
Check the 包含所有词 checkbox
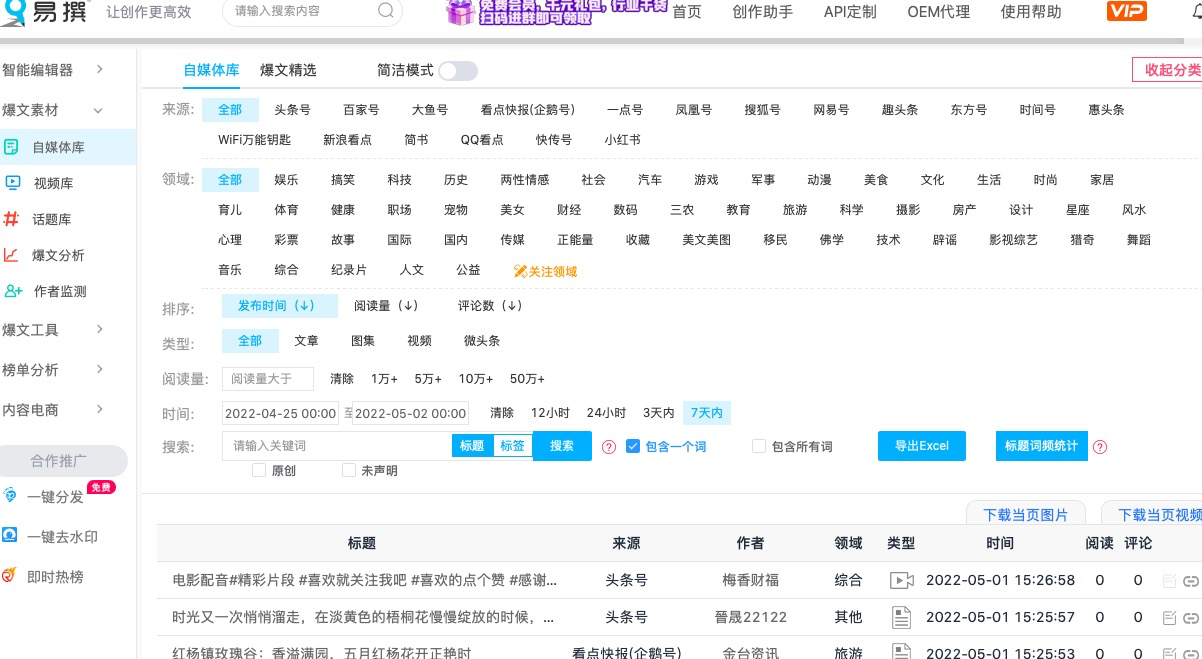click(x=759, y=446)
